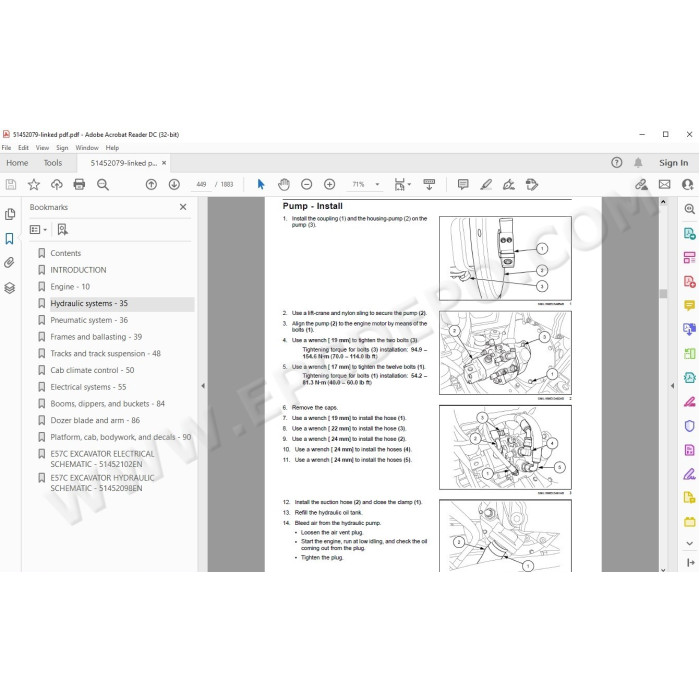Viewport: 700px width, 700px height.
Task: Click the stamp tool icon
Action: [x=532, y=184]
